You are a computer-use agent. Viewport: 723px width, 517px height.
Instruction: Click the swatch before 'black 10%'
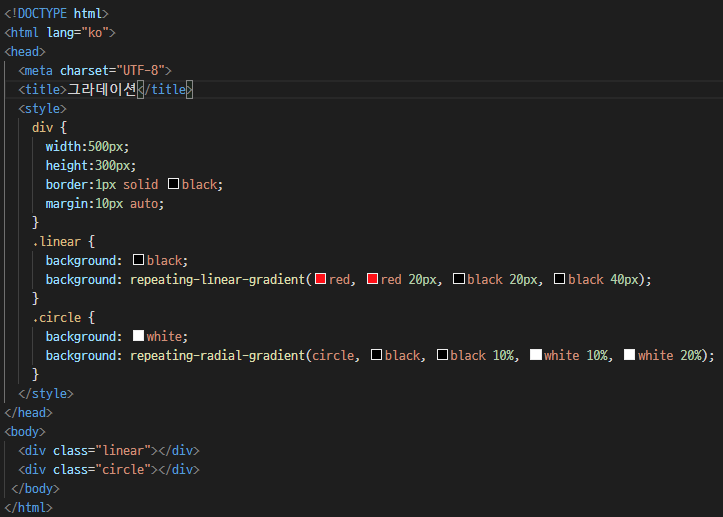pos(442,355)
